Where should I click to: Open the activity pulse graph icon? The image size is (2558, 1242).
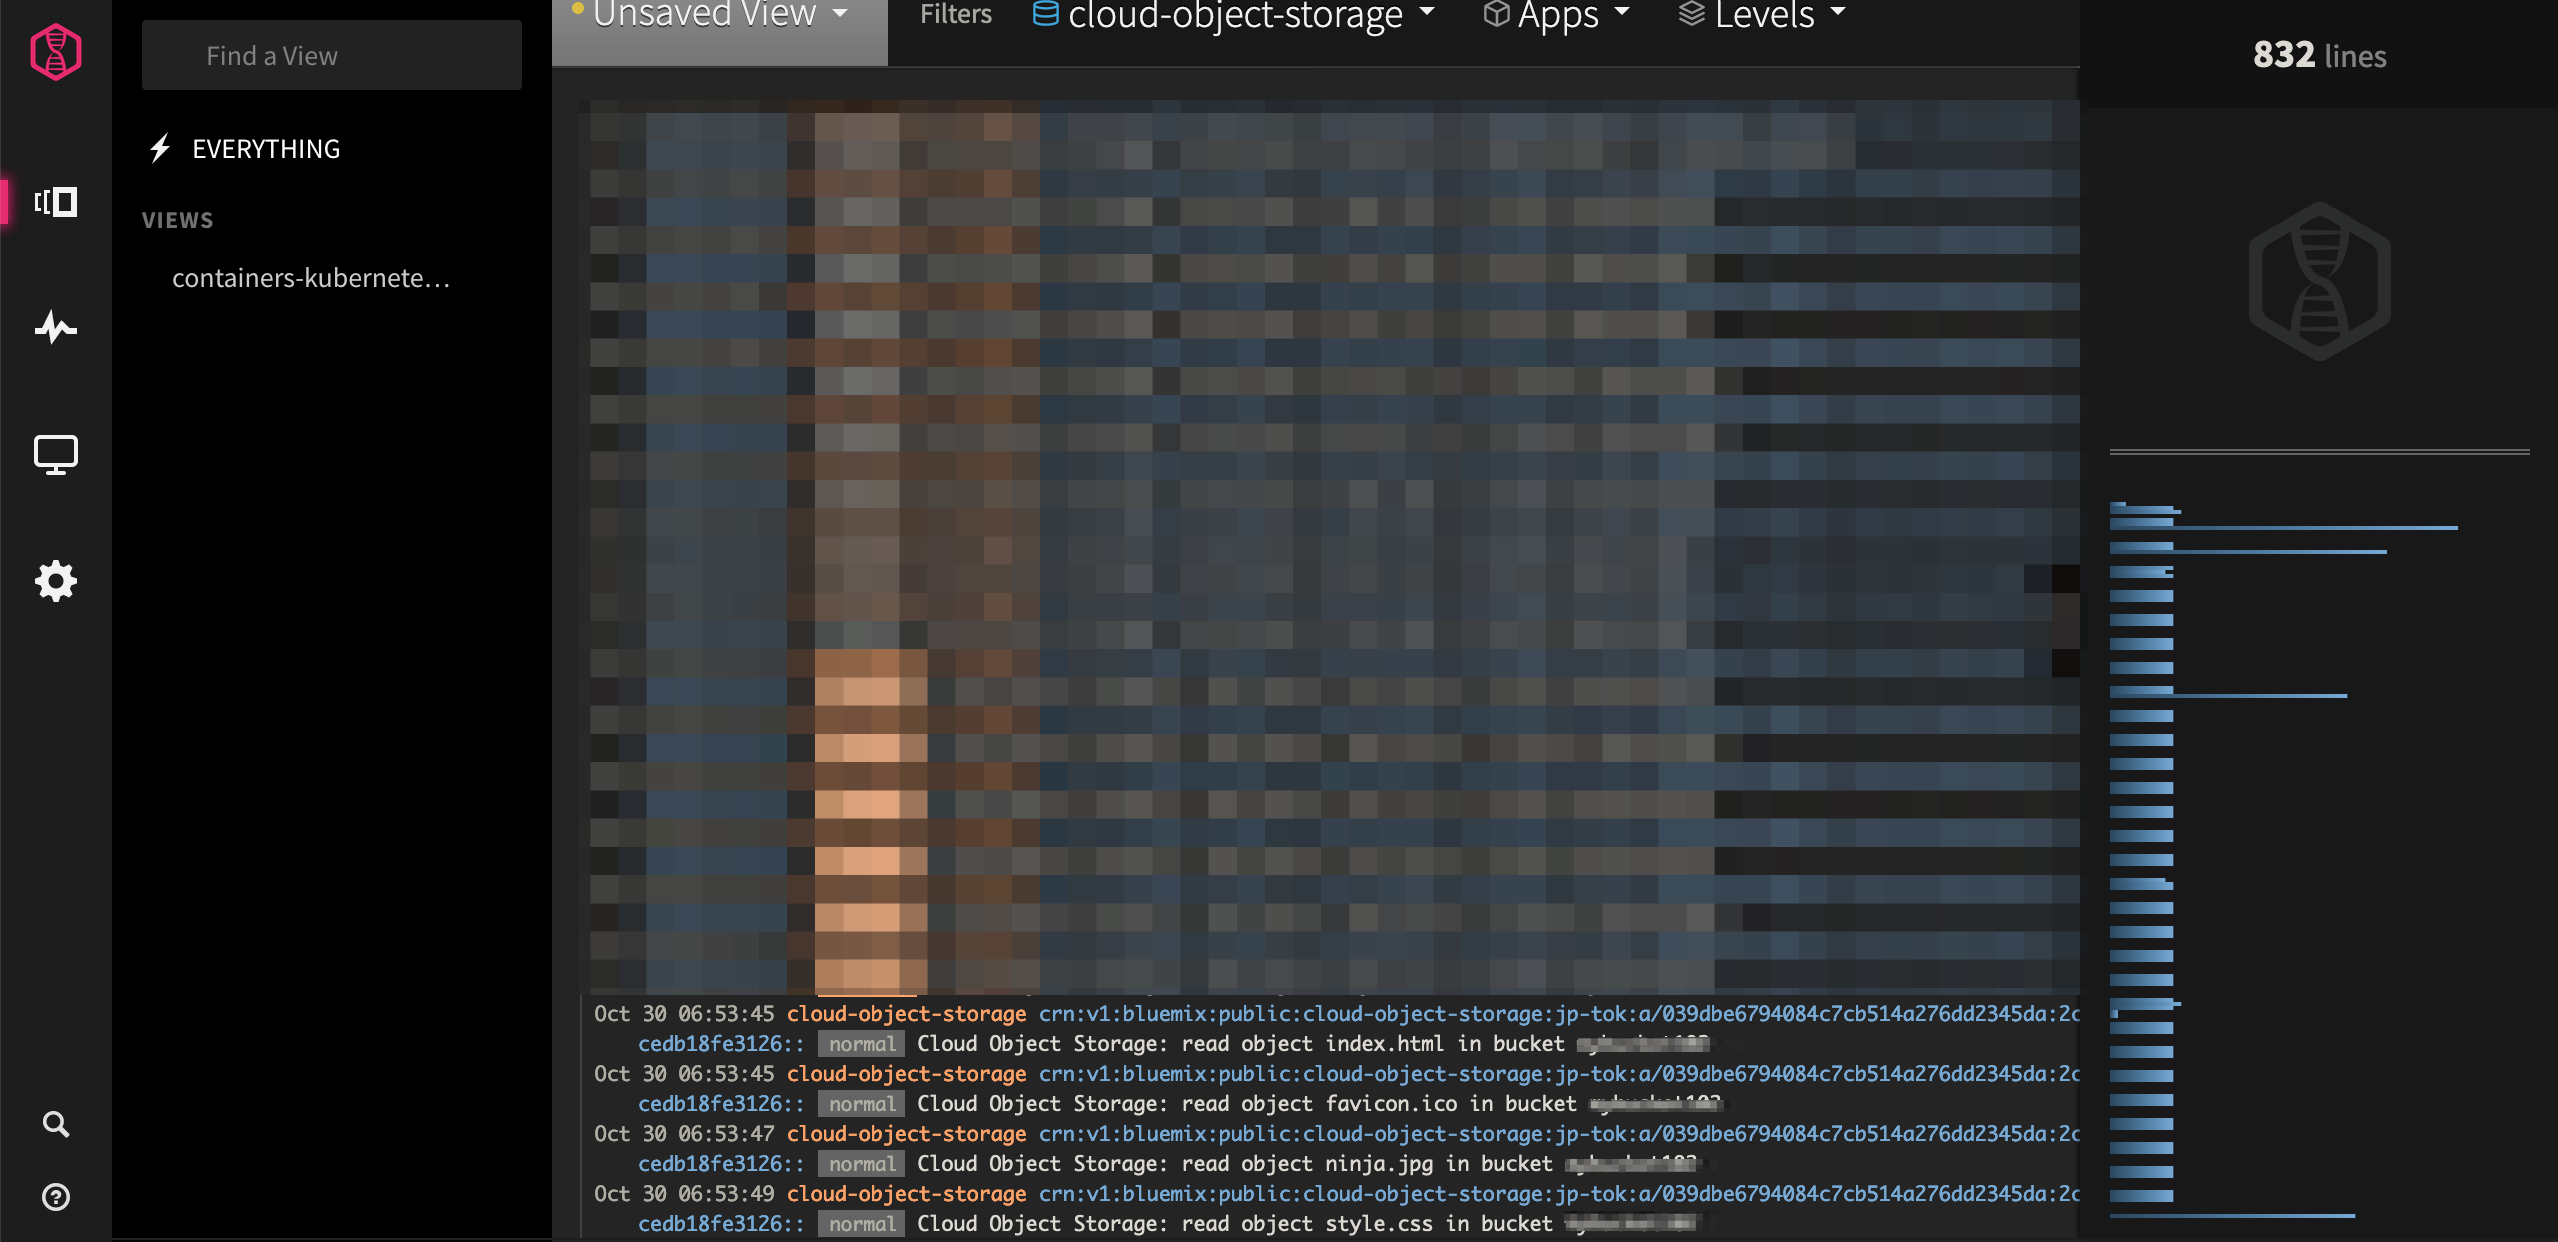[x=55, y=327]
